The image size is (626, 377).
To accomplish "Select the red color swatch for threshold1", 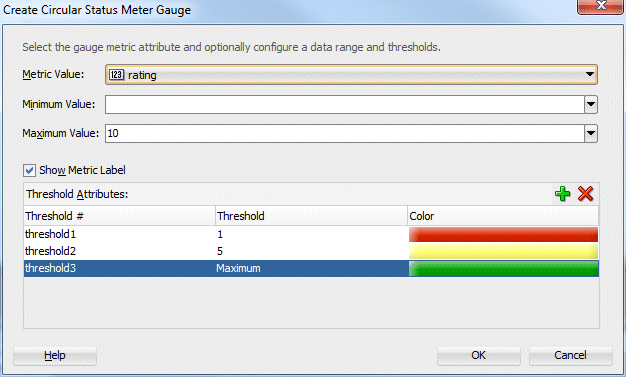I will pos(503,234).
